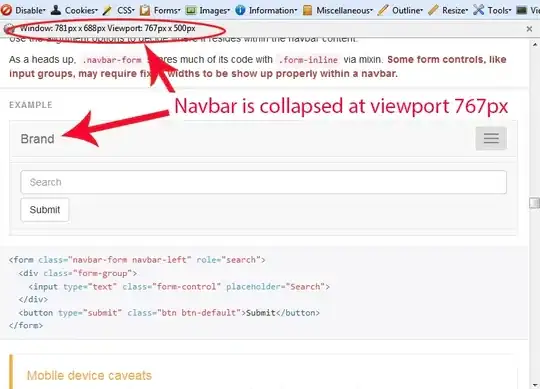The height and width of the screenshot is (389, 540).
Task: Open the Disable menu icon
Action: pyautogui.click(x=6, y=10)
